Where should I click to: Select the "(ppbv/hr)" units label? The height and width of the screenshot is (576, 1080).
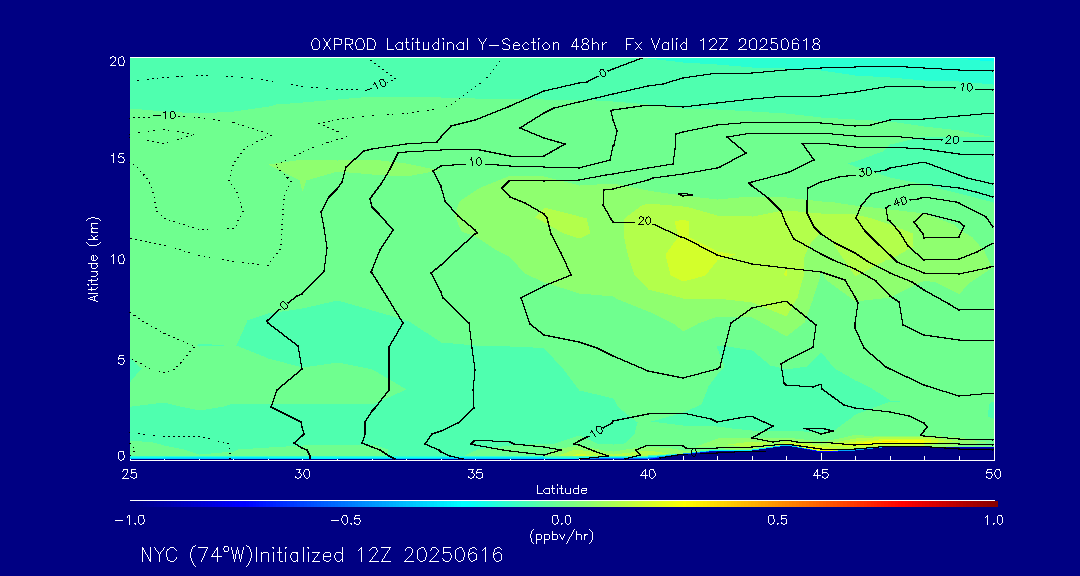click(x=561, y=535)
